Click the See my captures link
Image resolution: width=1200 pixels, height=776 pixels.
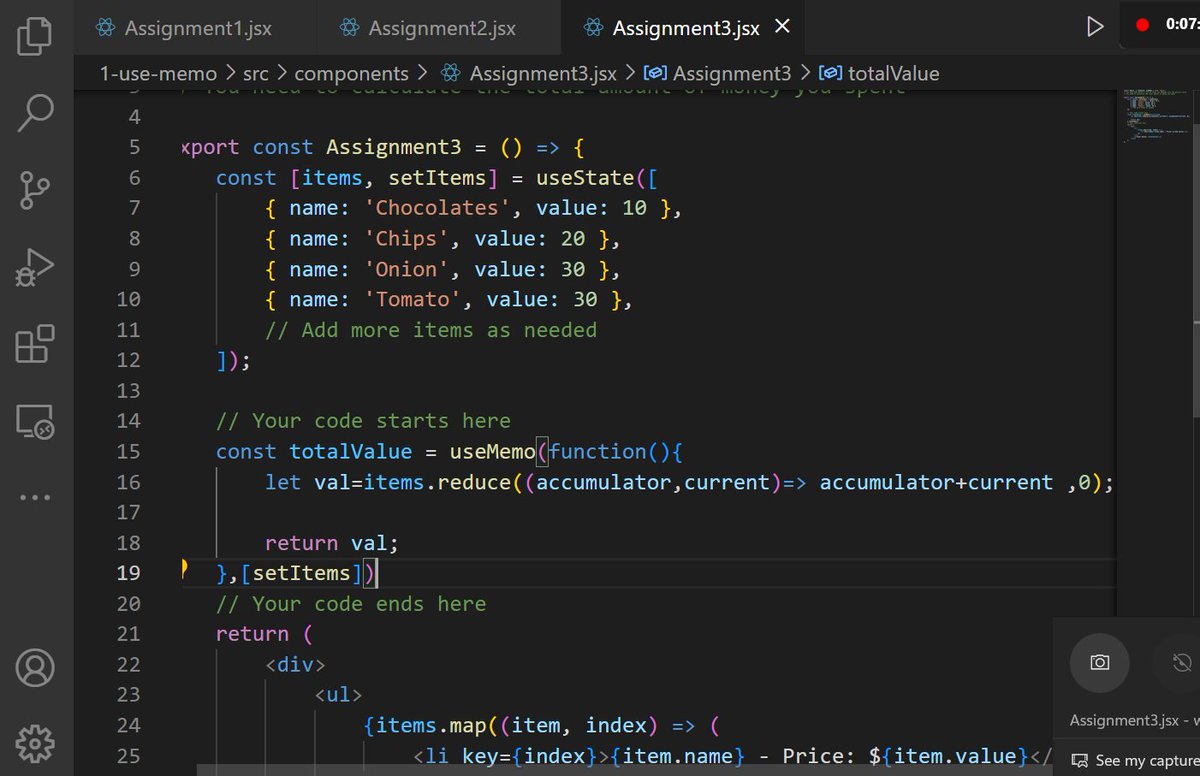pyautogui.click(x=1135, y=761)
